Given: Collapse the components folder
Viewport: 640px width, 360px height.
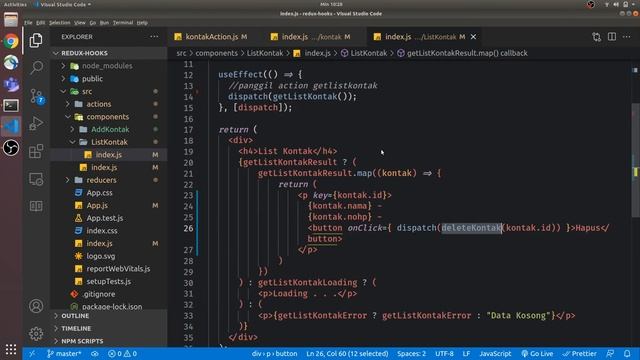Looking at the screenshot, I should tap(107, 117).
